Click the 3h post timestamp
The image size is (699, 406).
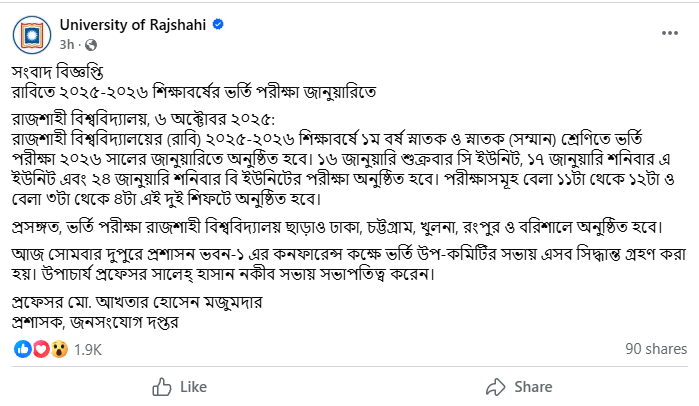67,44
